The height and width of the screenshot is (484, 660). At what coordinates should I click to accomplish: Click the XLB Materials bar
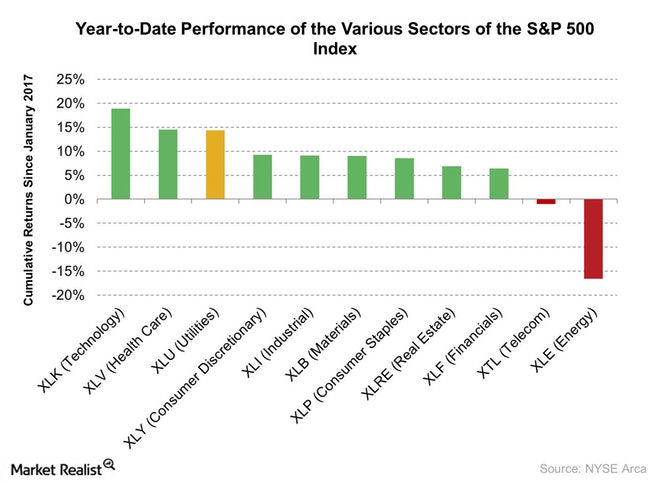357,178
